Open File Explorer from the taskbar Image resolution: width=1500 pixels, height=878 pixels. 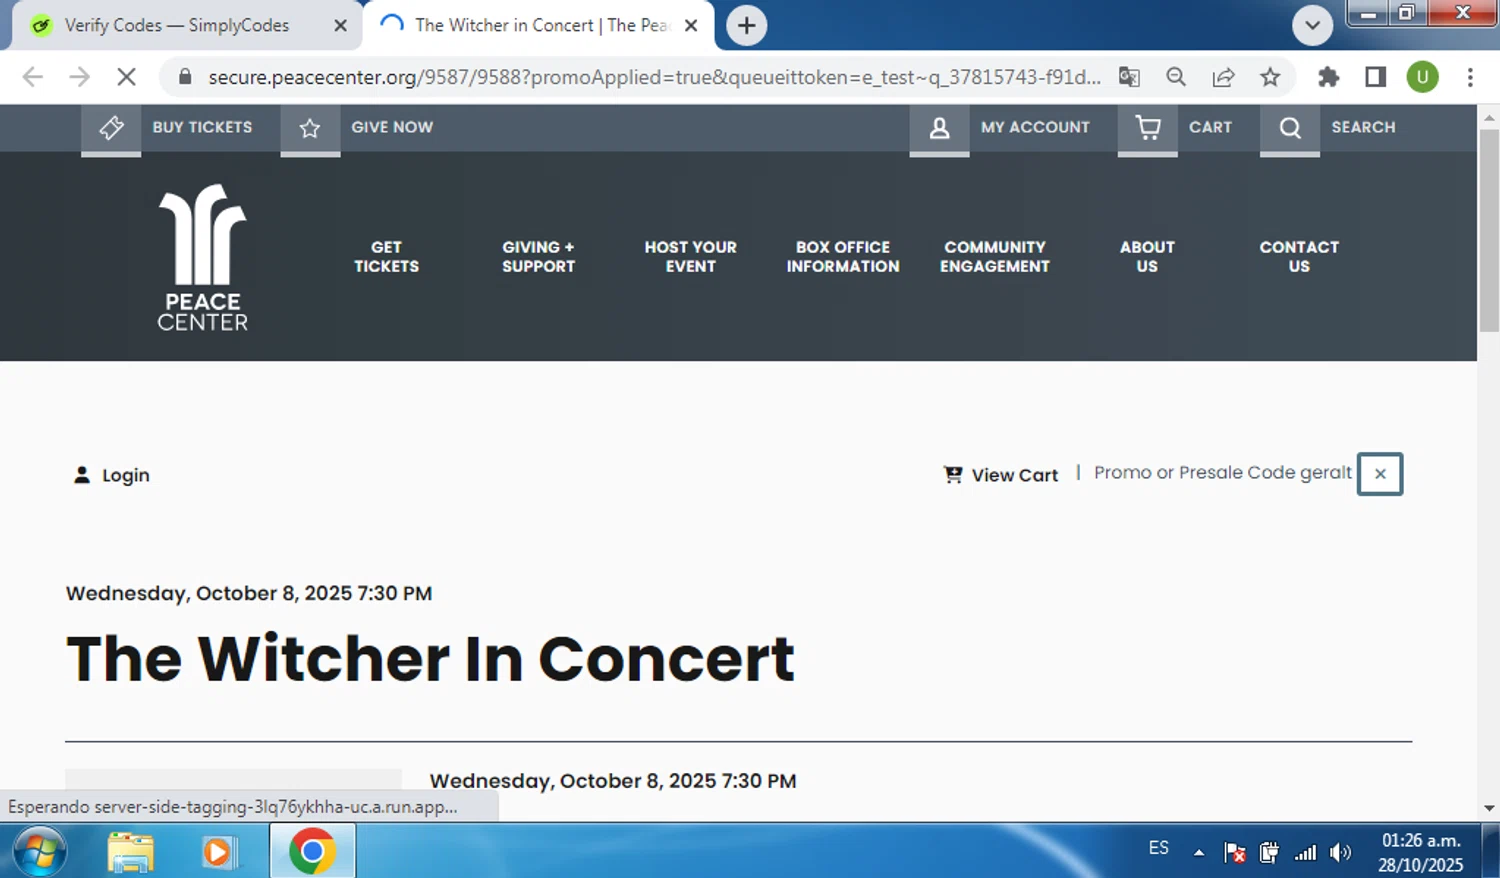point(131,852)
